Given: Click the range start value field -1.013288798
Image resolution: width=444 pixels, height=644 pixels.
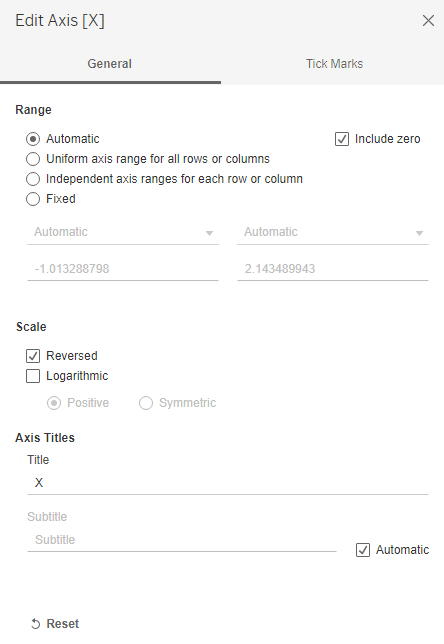Looking at the screenshot, I should (x=123, y=269).
